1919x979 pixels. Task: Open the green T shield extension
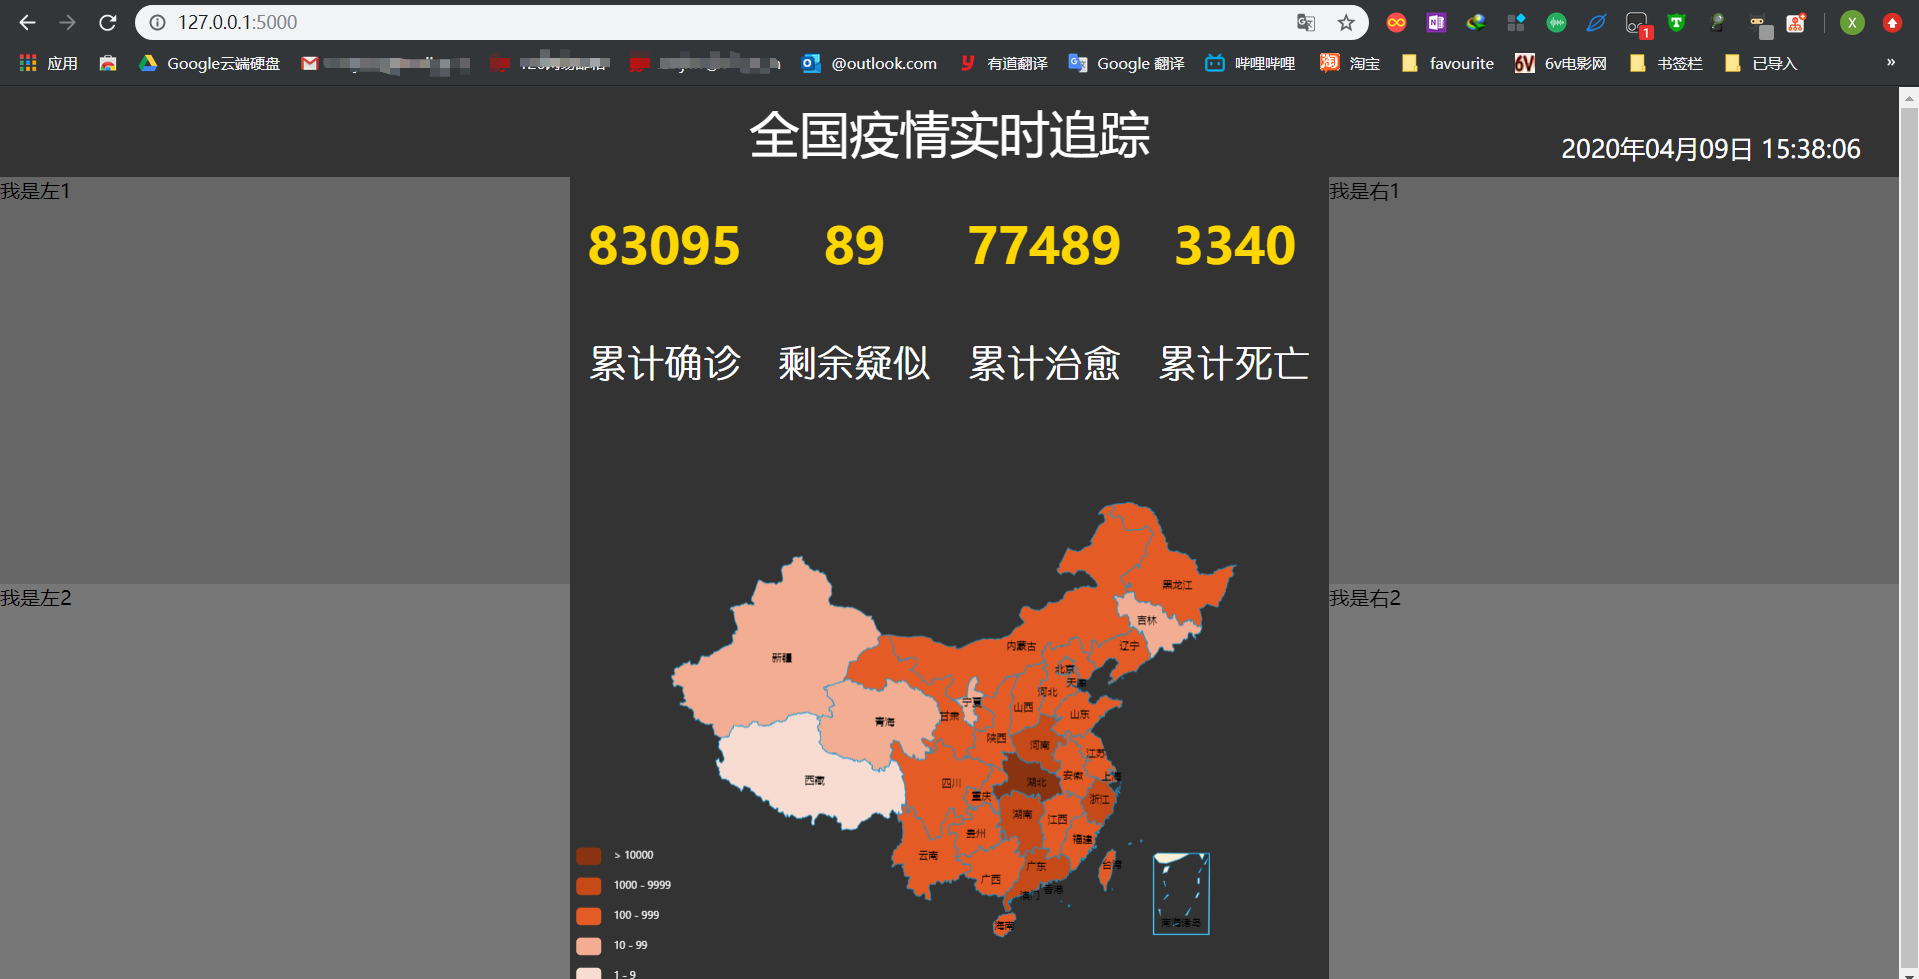(1677, 22)
